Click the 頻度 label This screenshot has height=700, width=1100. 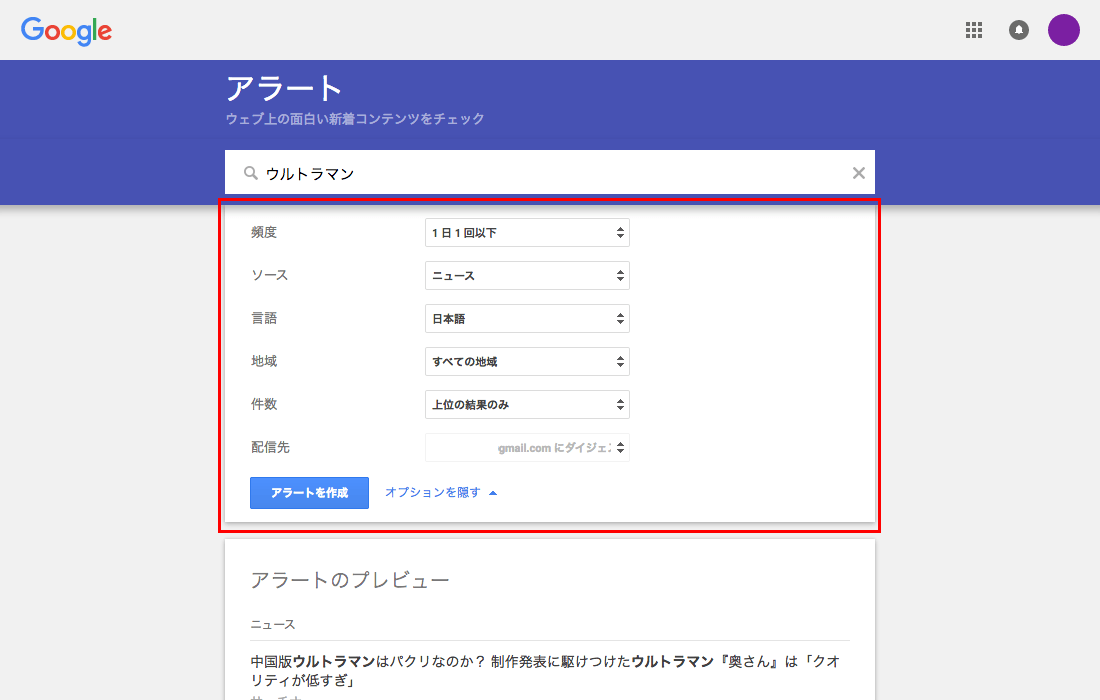[264, 232]
